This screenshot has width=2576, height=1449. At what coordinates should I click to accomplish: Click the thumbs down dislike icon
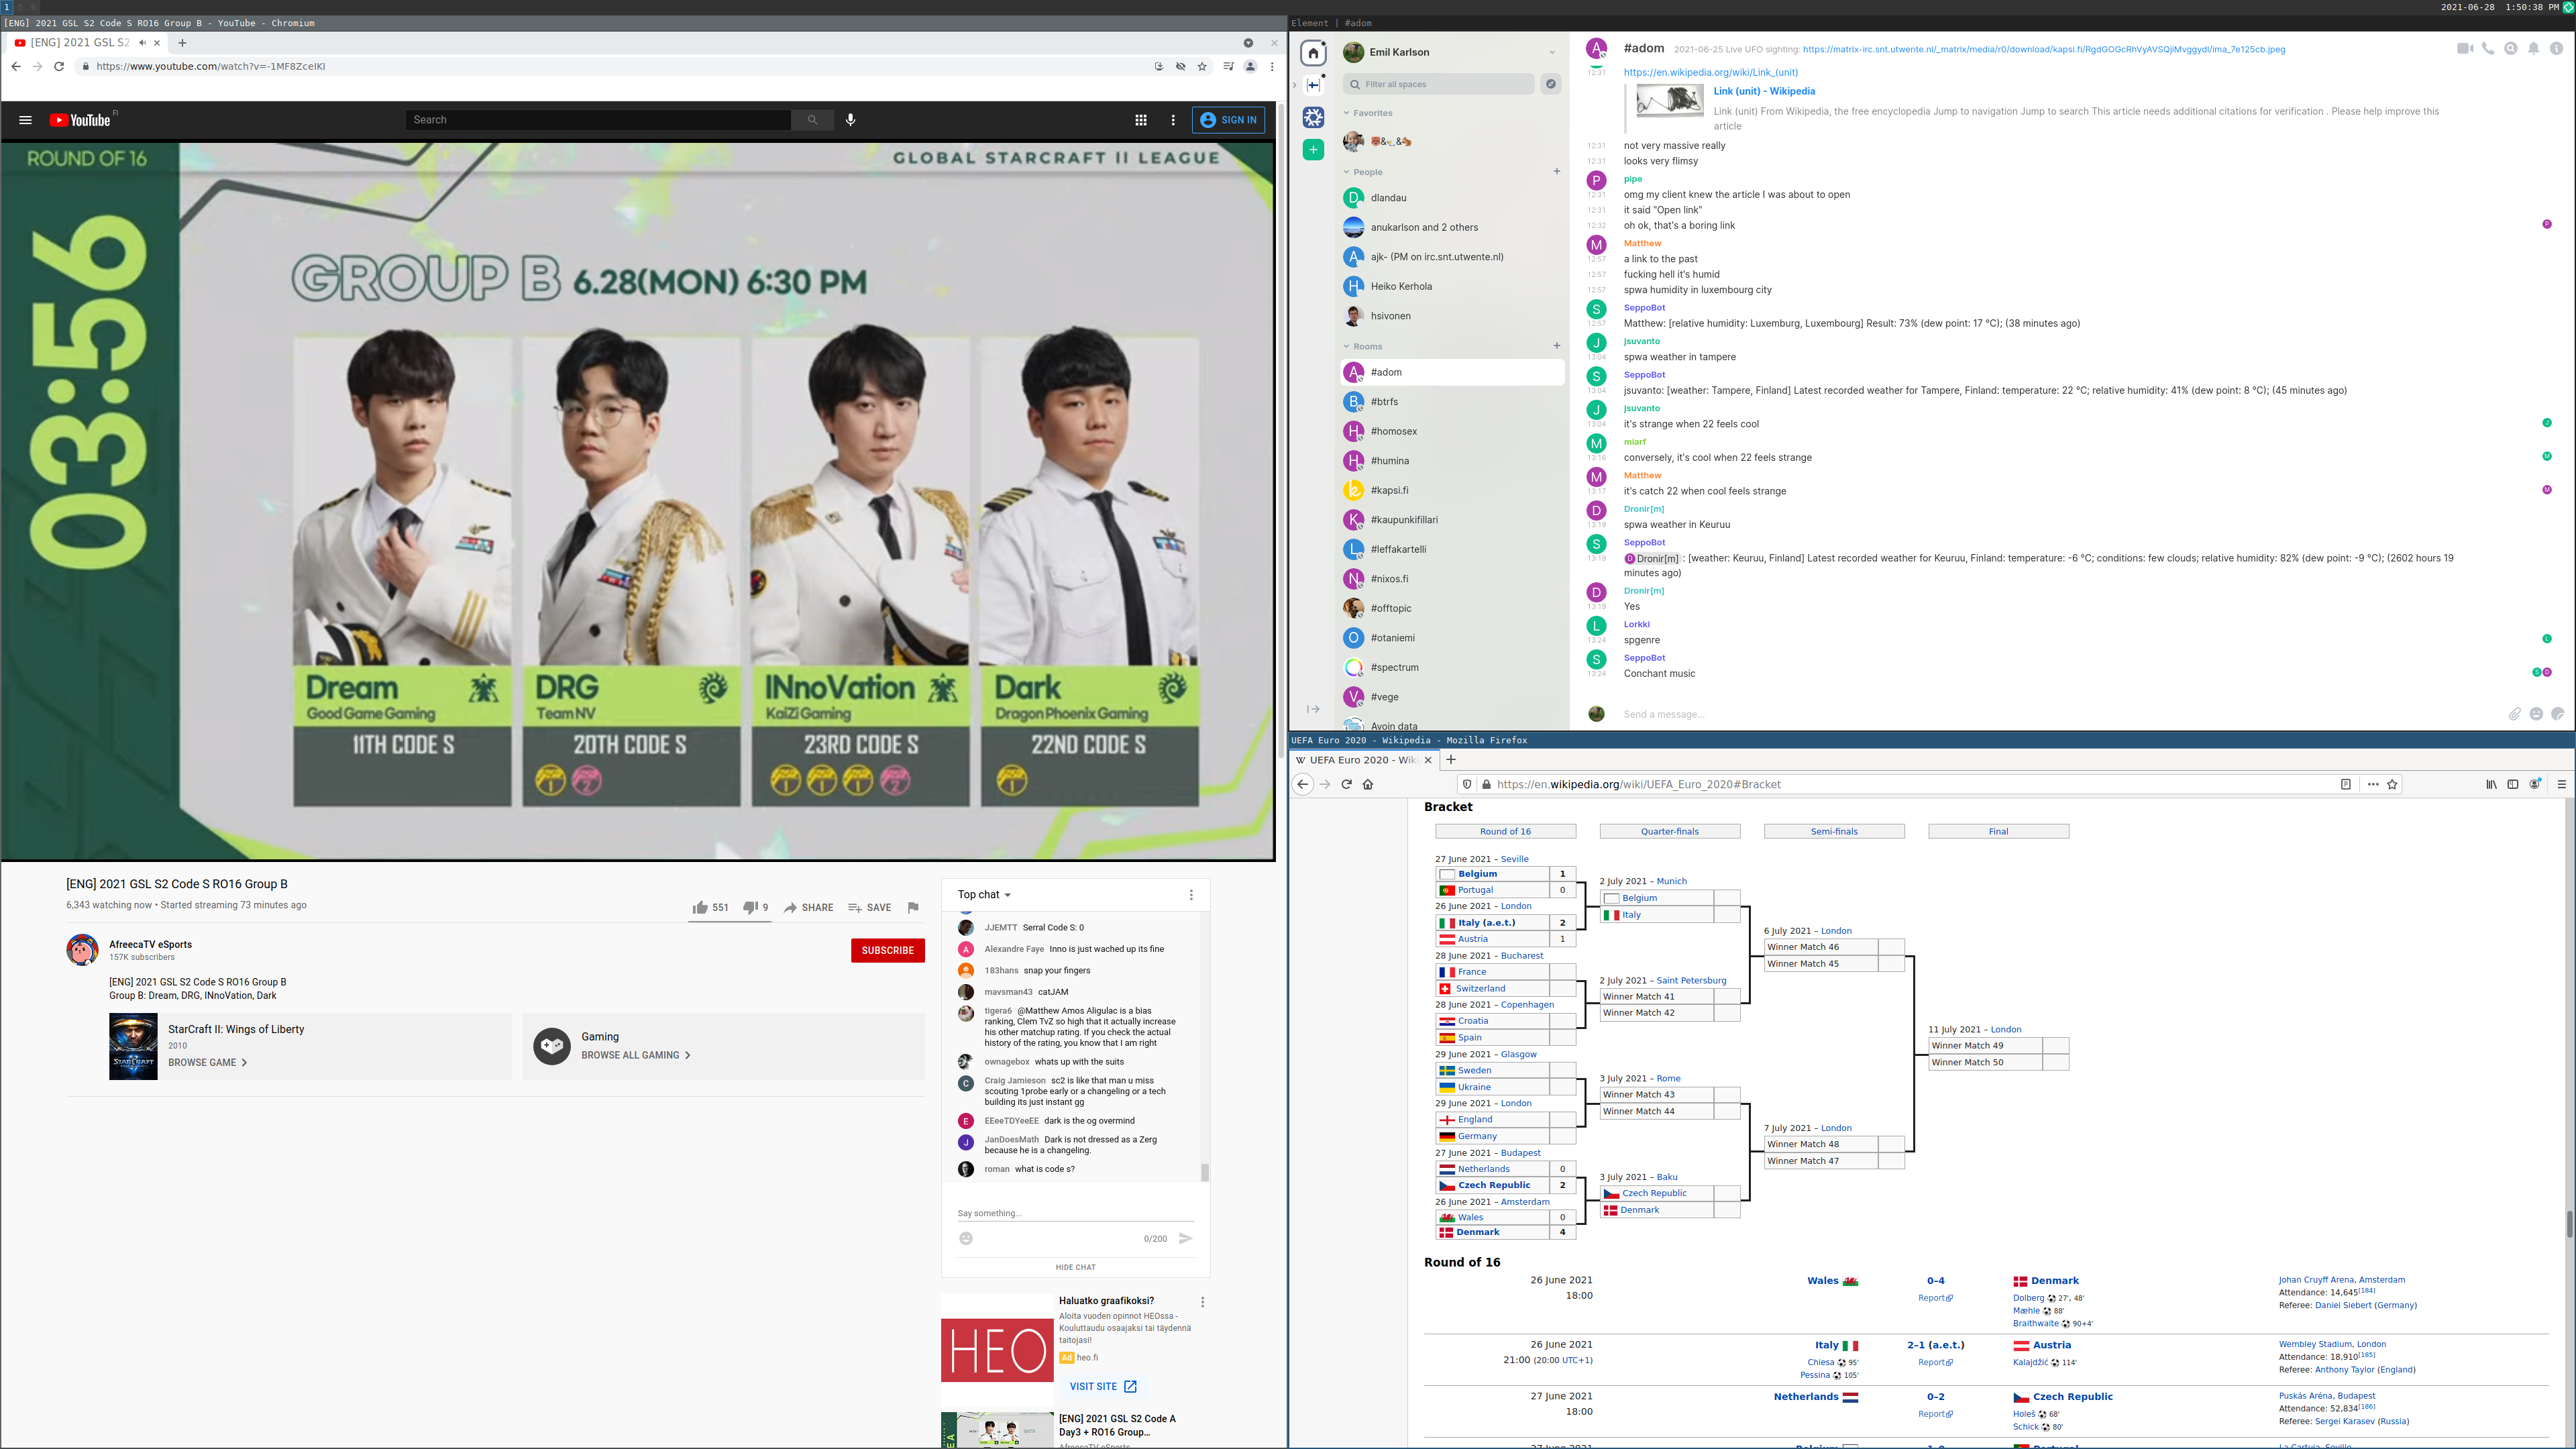(750, 907)
